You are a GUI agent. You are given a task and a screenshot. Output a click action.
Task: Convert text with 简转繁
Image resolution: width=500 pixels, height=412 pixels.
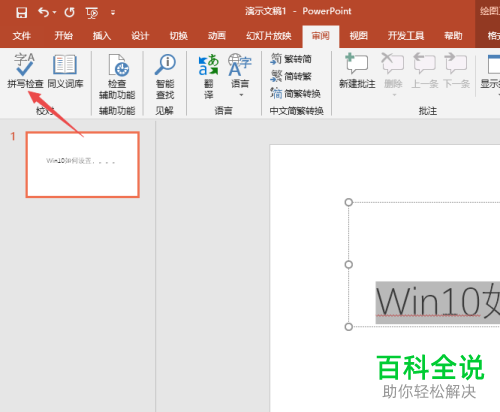pyautogui.click(x=291, y=76)
